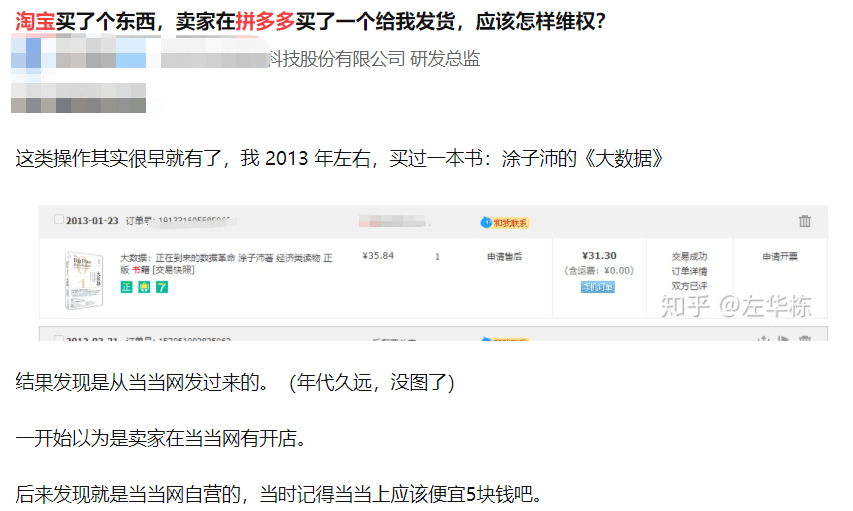Tick the checkbox of the partially visible second order

[x=59, y=338]
